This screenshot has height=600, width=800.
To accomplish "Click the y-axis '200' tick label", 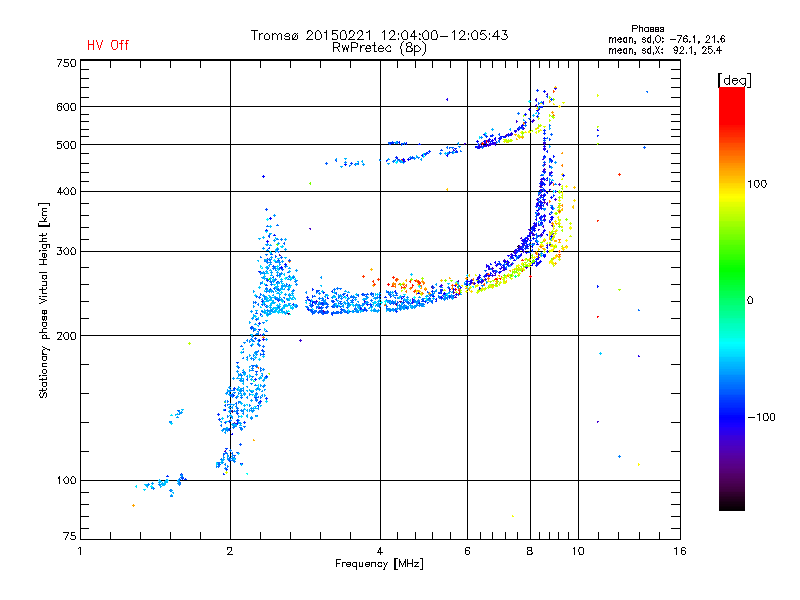I will (x=66, y=336).
